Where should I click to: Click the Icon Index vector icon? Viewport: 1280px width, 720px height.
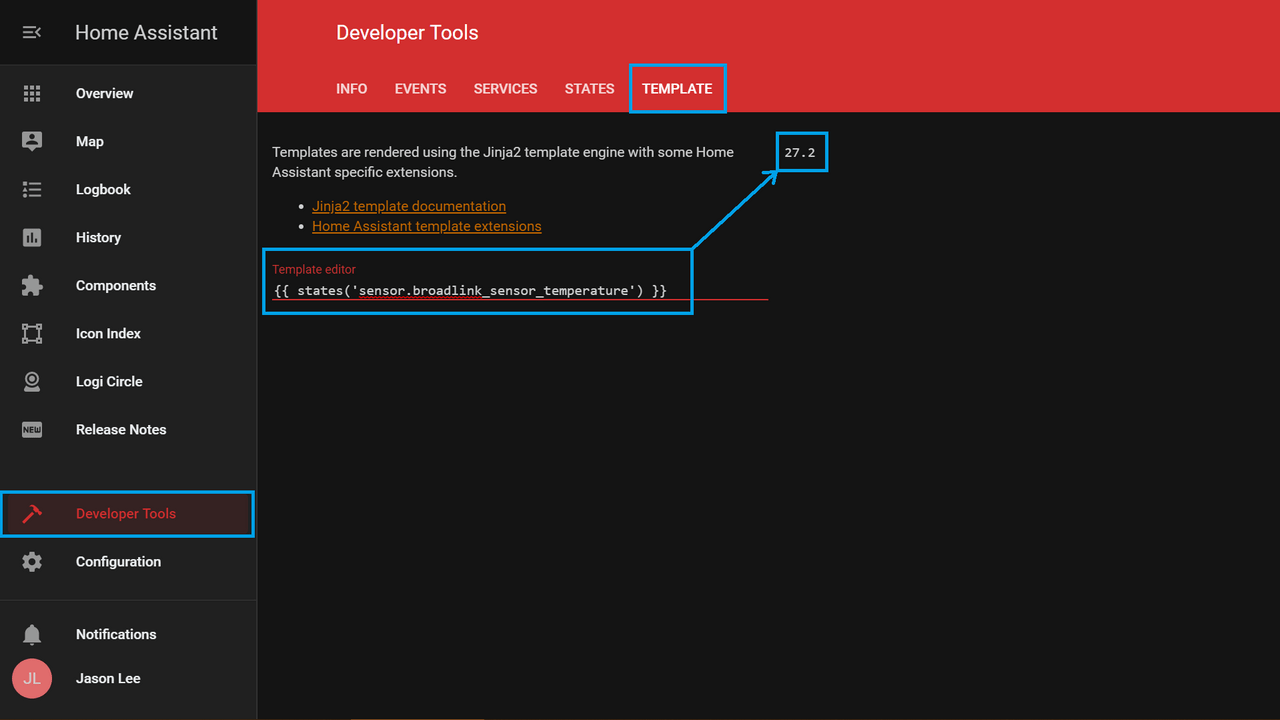coord(32,333)
